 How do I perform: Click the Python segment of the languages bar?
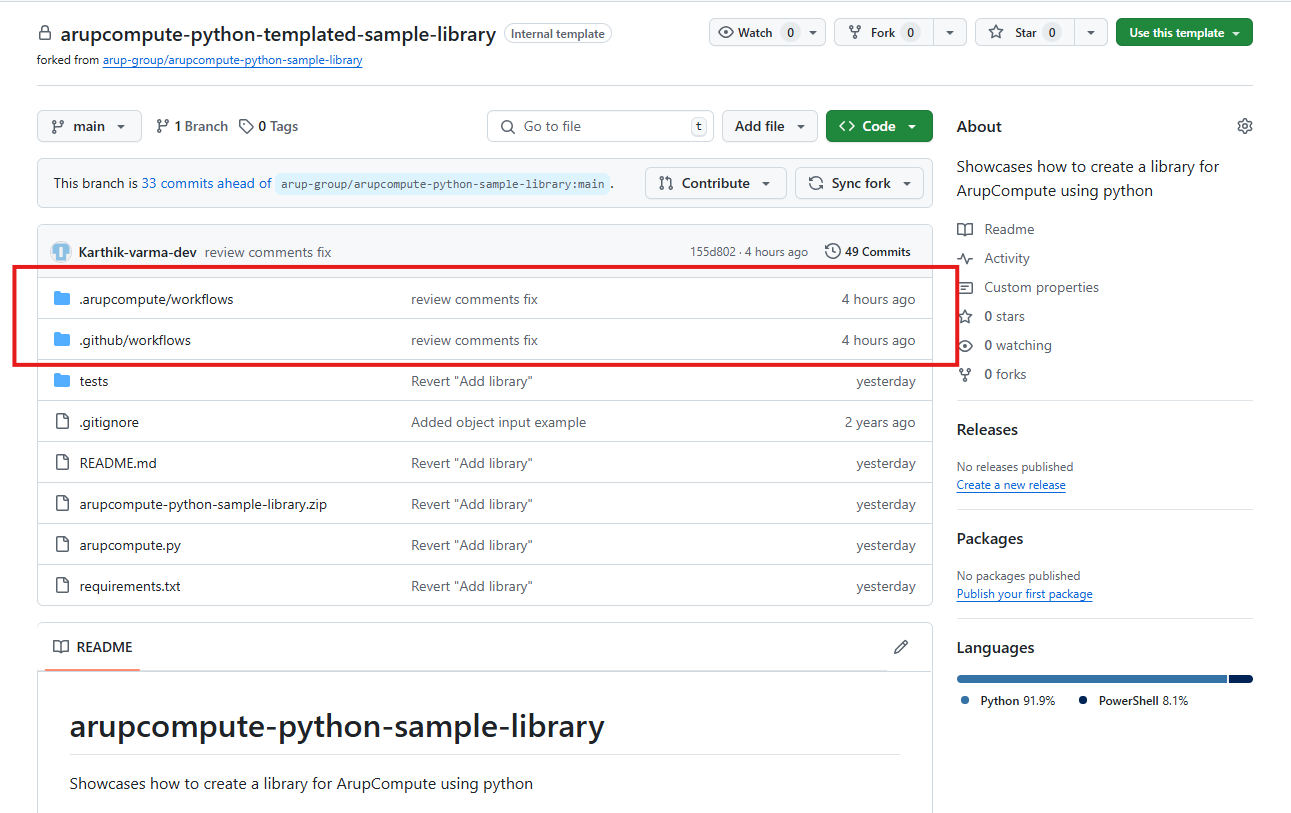click(1090, 679)
